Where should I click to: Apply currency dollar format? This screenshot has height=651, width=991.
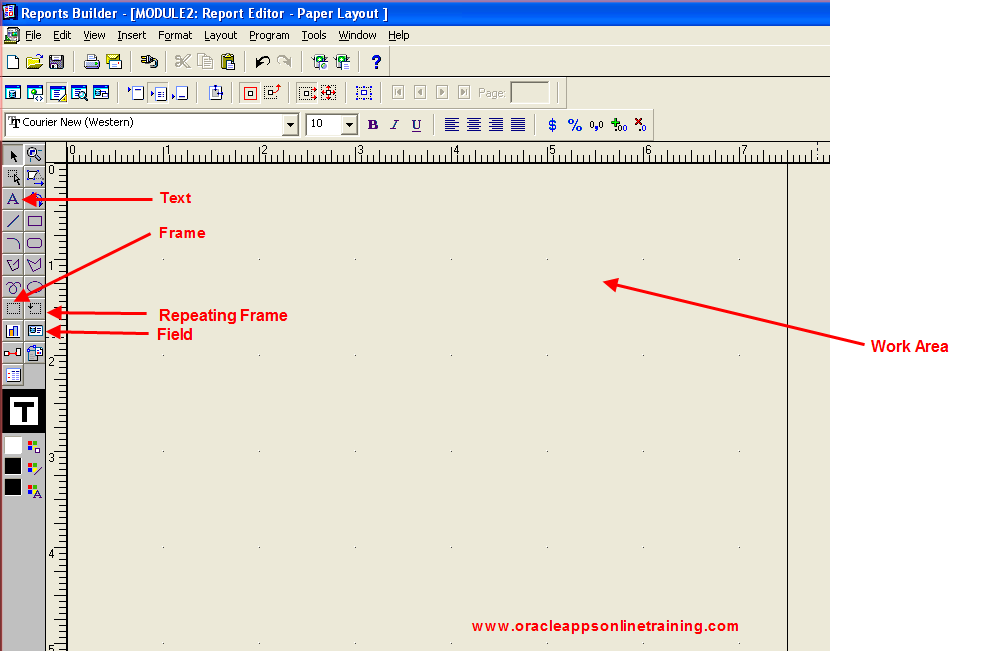pos(552,125)
